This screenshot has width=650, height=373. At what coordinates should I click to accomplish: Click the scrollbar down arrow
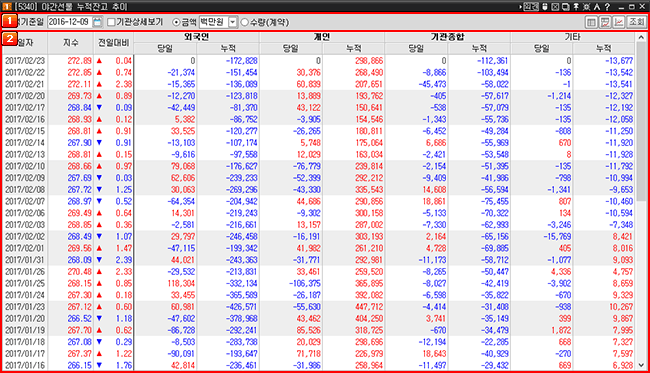[x=641, y=365]
